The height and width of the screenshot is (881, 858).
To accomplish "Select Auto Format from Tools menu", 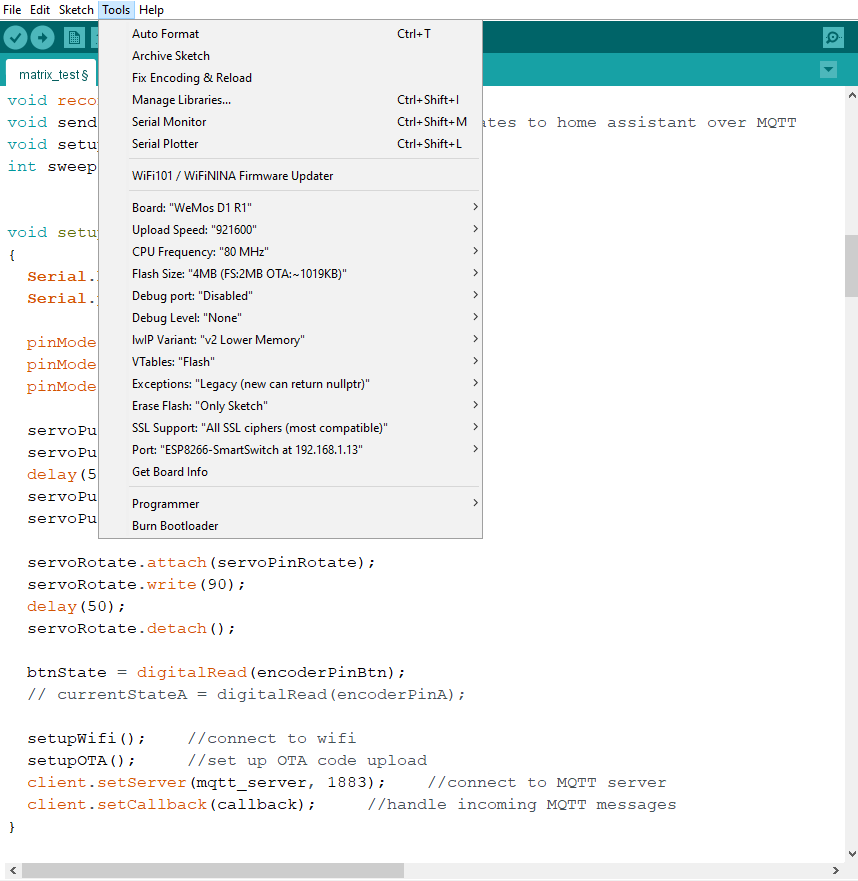I will point(290,34).
